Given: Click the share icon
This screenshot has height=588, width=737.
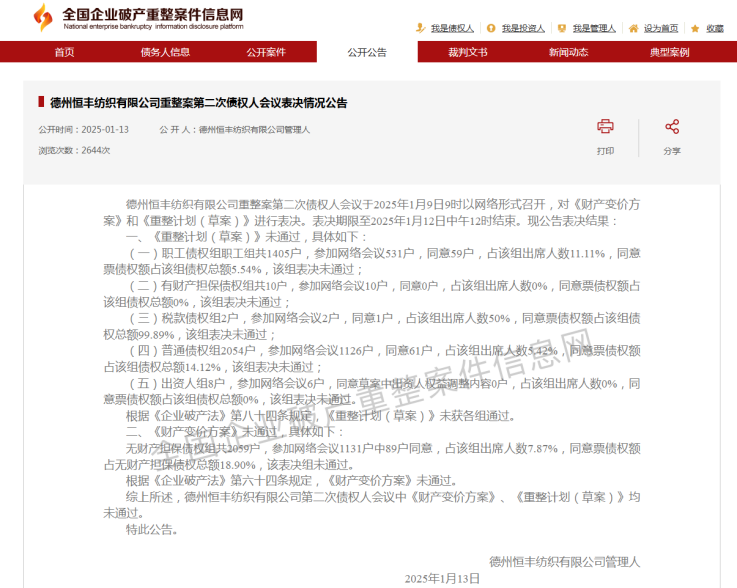Looking at the screenshot, I should pos(672,126).
